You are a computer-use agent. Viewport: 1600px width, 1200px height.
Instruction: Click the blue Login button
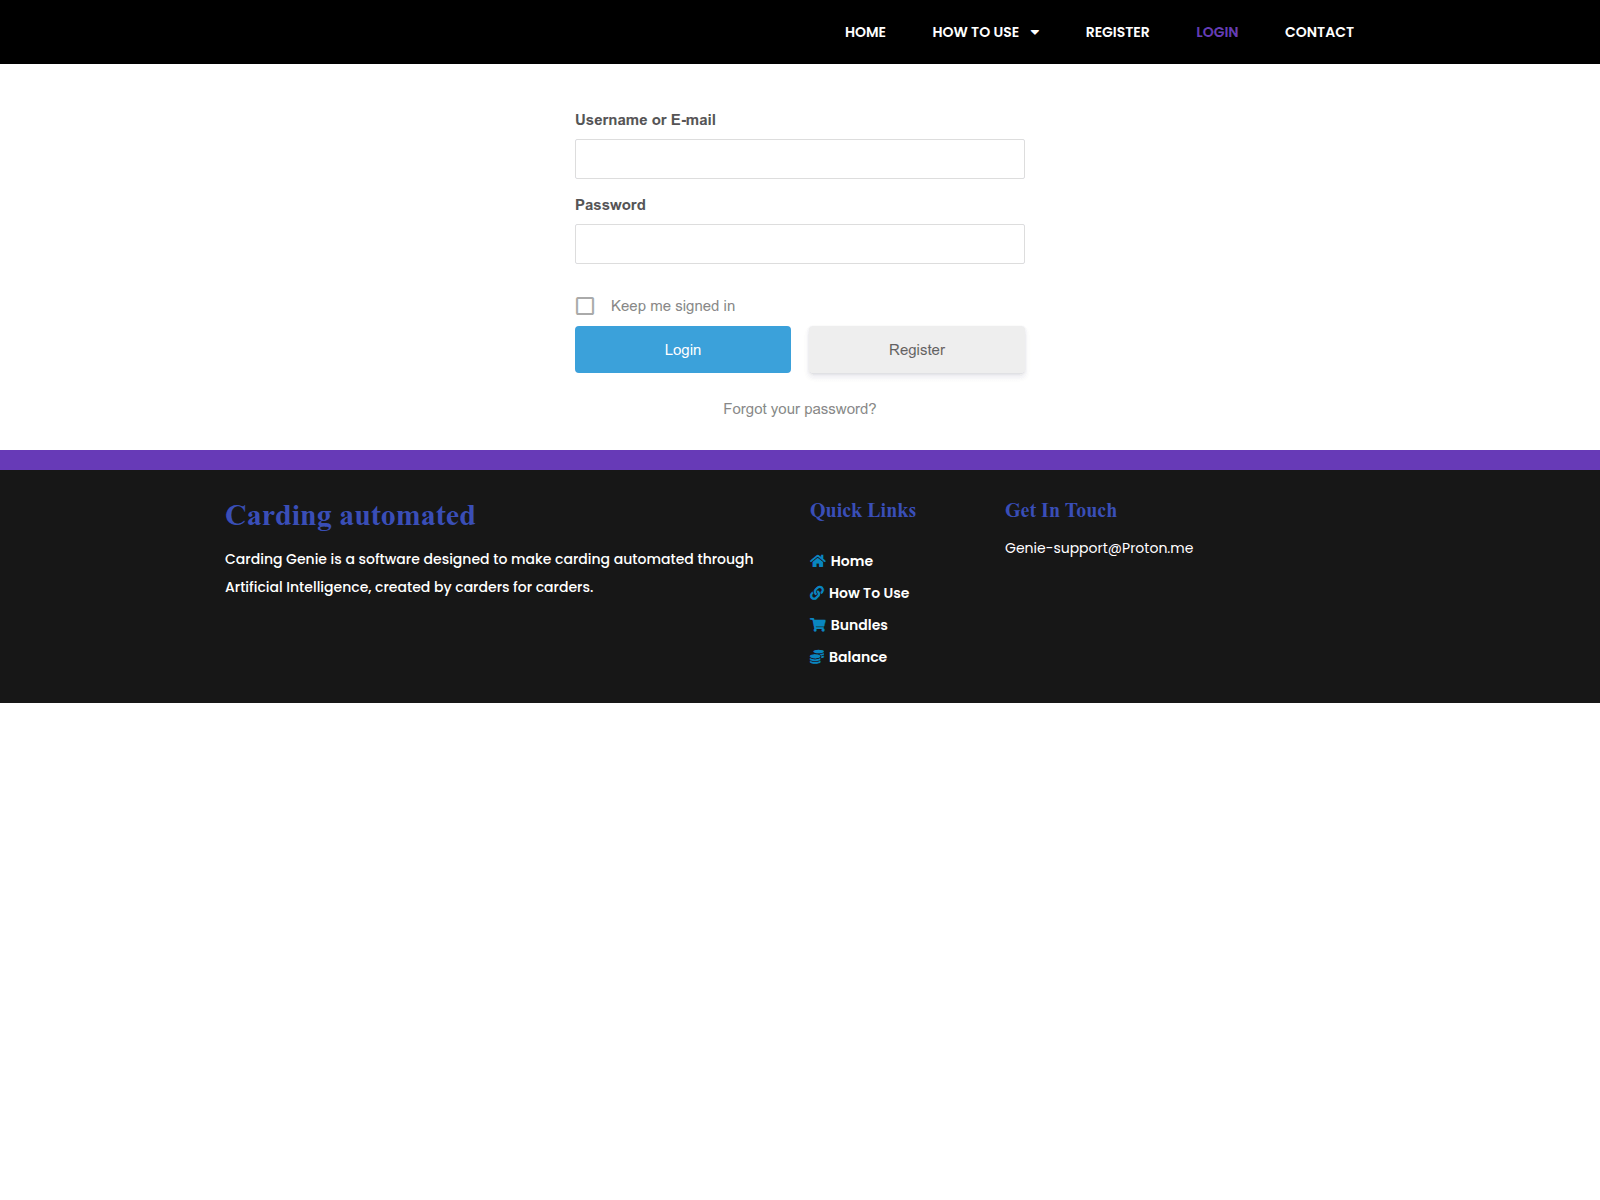point(683,350)
